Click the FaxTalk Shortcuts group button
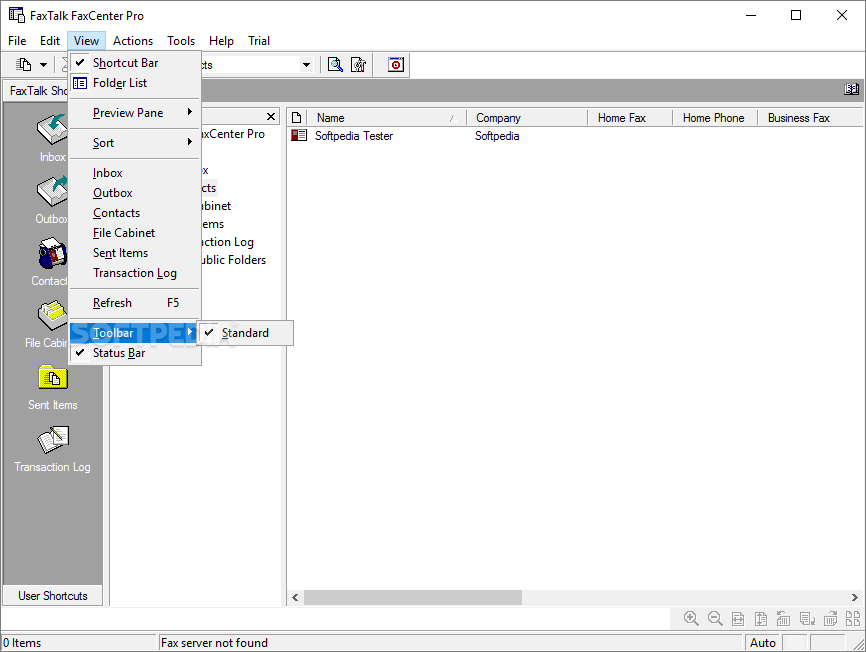 [36, 91]
